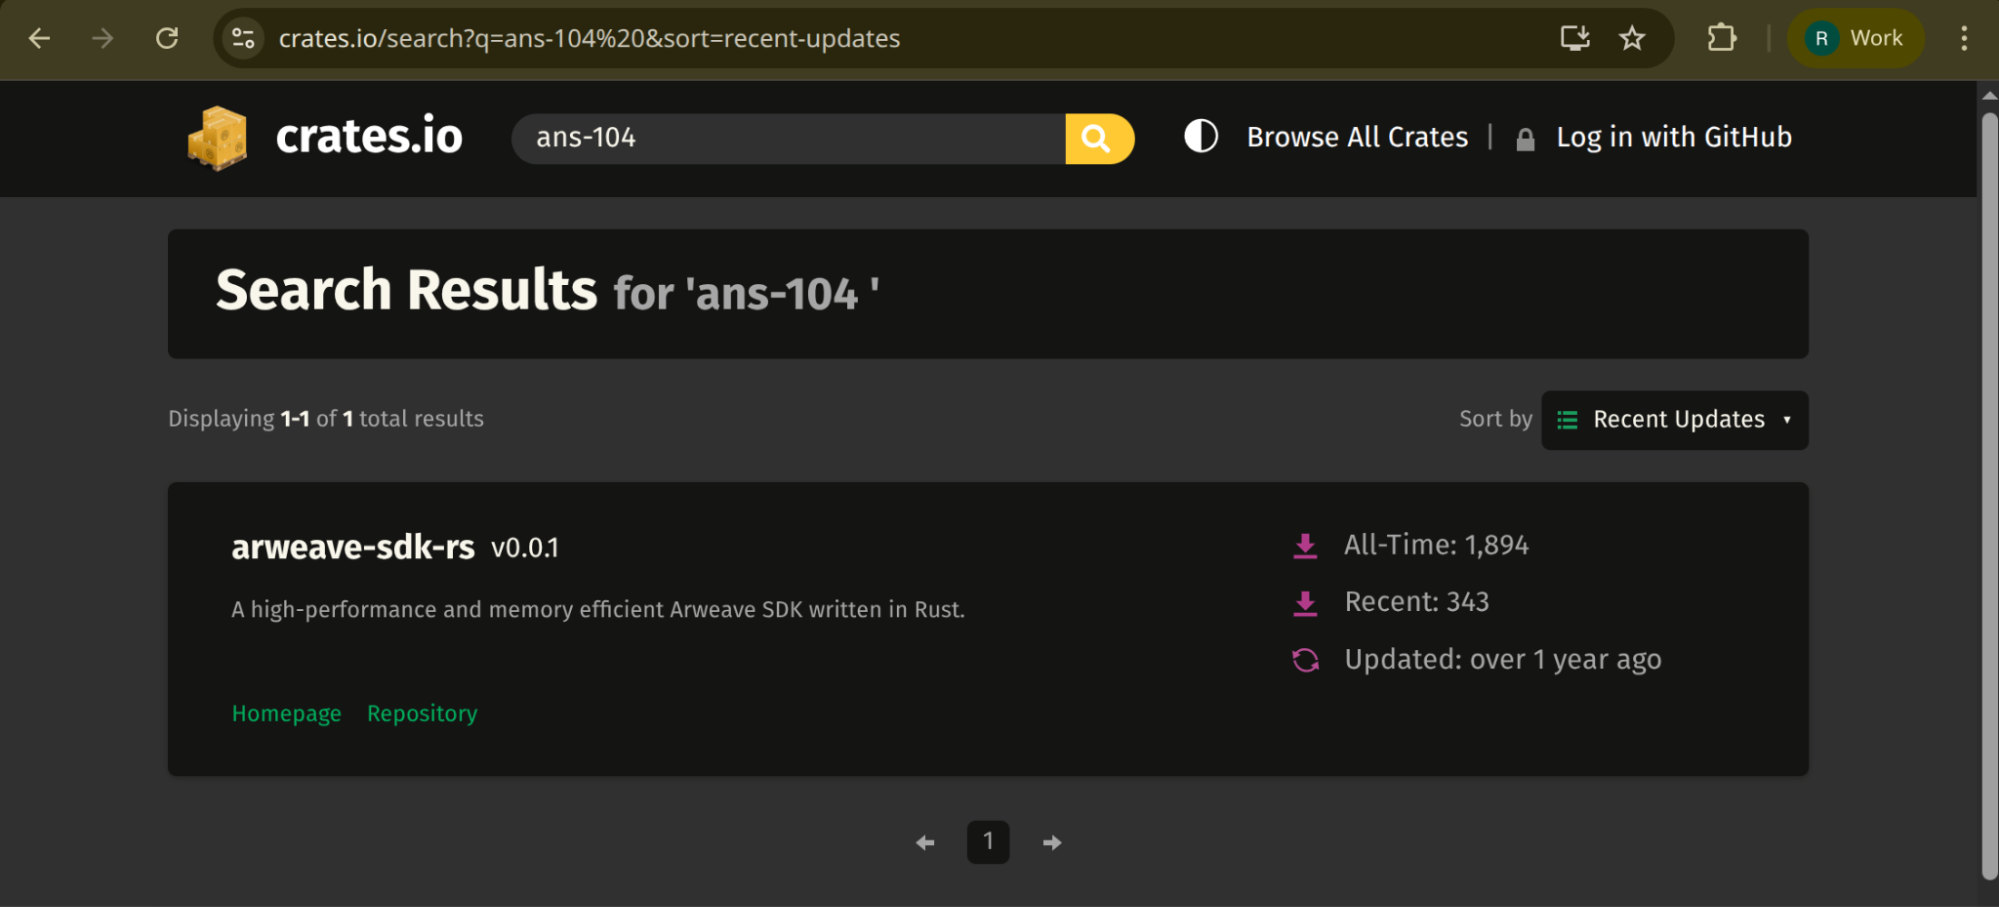Open the Work profile menu
The image size is (1999, 907).
(x=1855, y=38)
